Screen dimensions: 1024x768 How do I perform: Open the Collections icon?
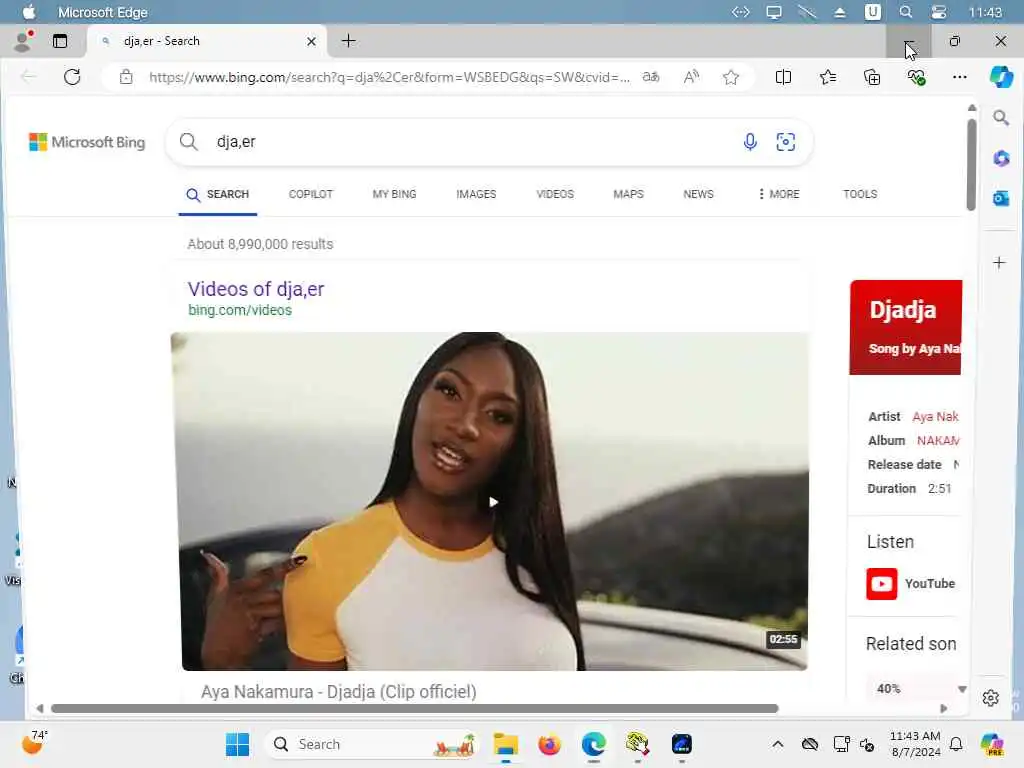click(x=872, y=77)
